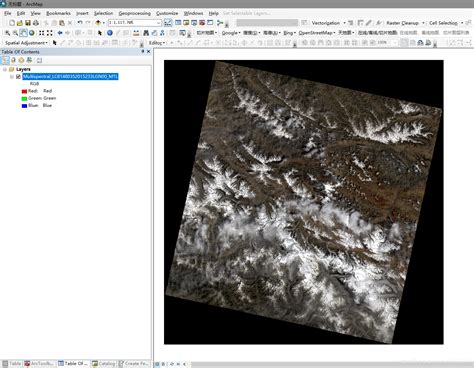Choose the Select Elements arrow tool
This screenshot has height=368, width=474.
100,33
